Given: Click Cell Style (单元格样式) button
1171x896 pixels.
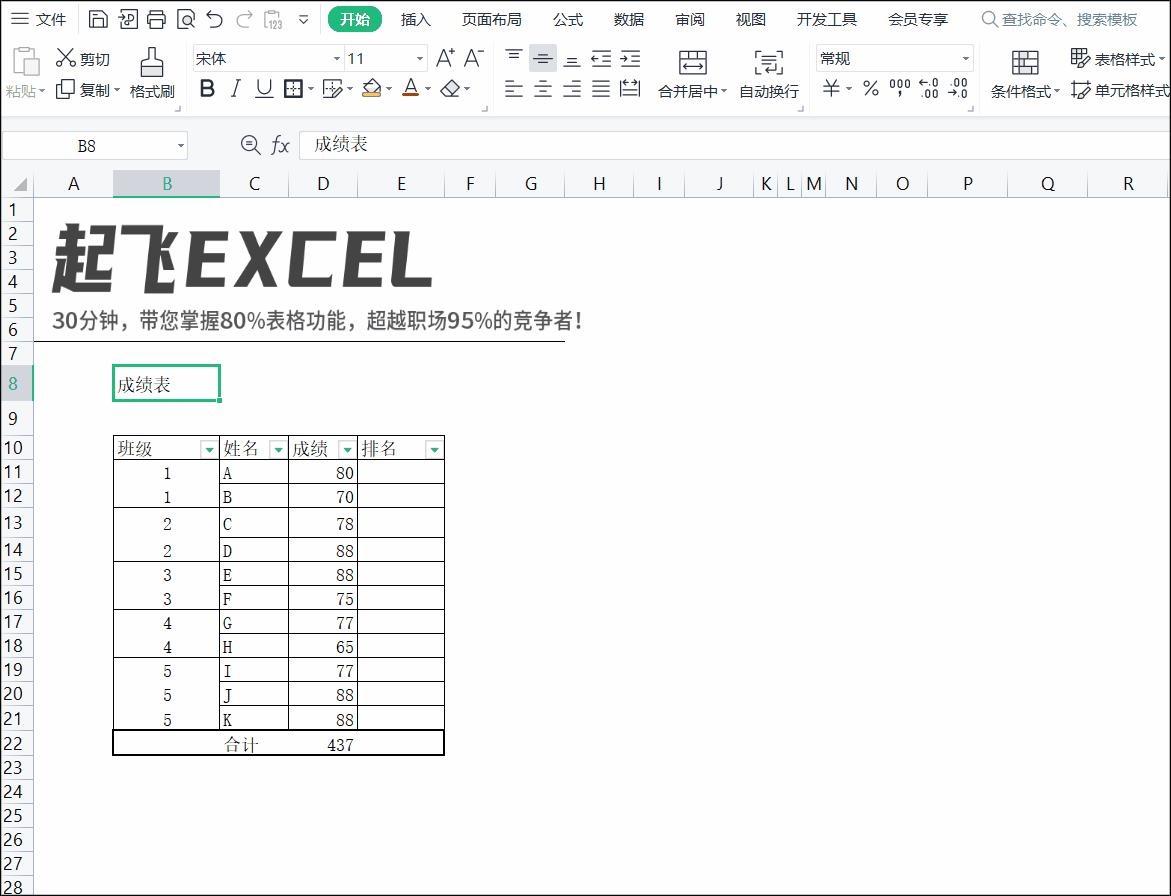Looking at the screenshot, I should (x=1119, y=90).
